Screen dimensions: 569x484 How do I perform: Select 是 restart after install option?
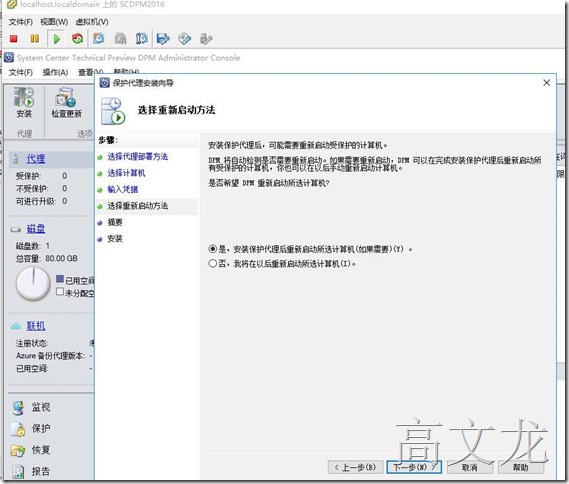(212, 249)
